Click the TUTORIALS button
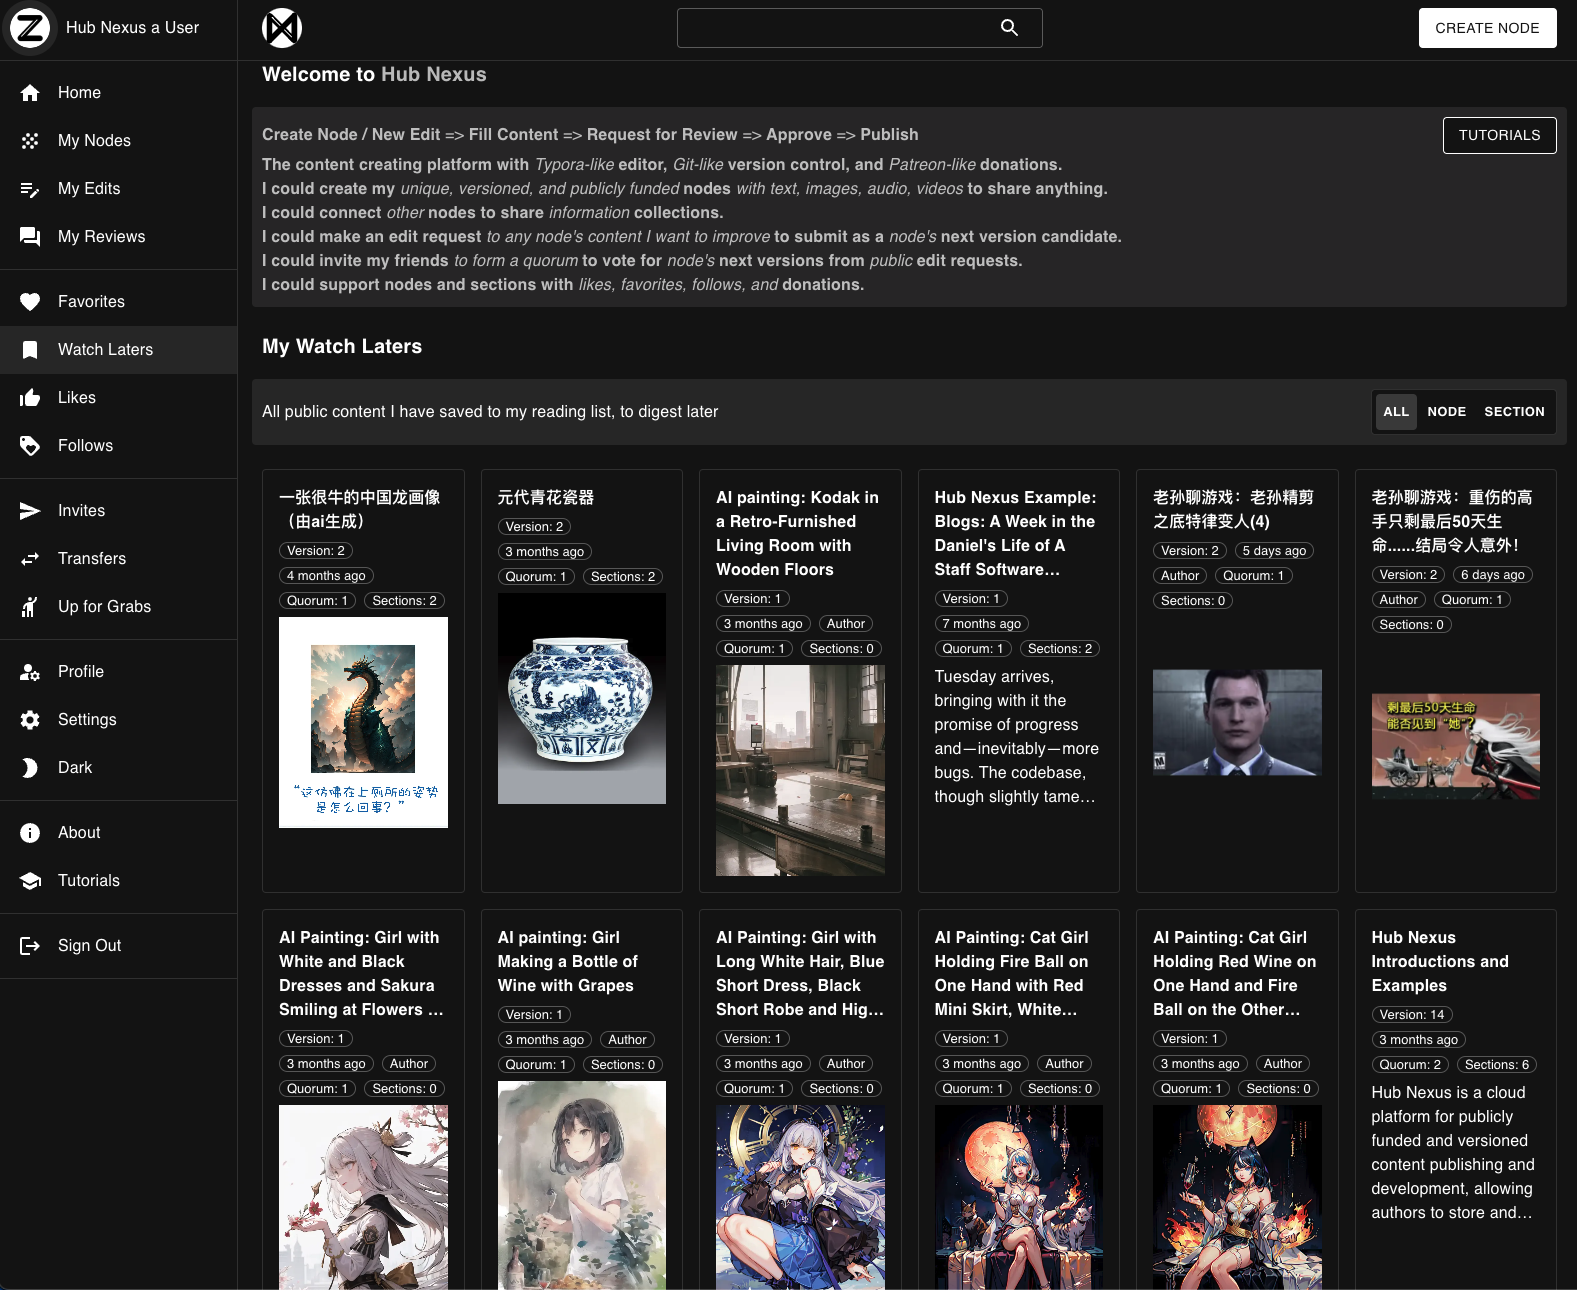Image resolution: width=1577 pixels, height=1290 pixels. click(1499, 135)
